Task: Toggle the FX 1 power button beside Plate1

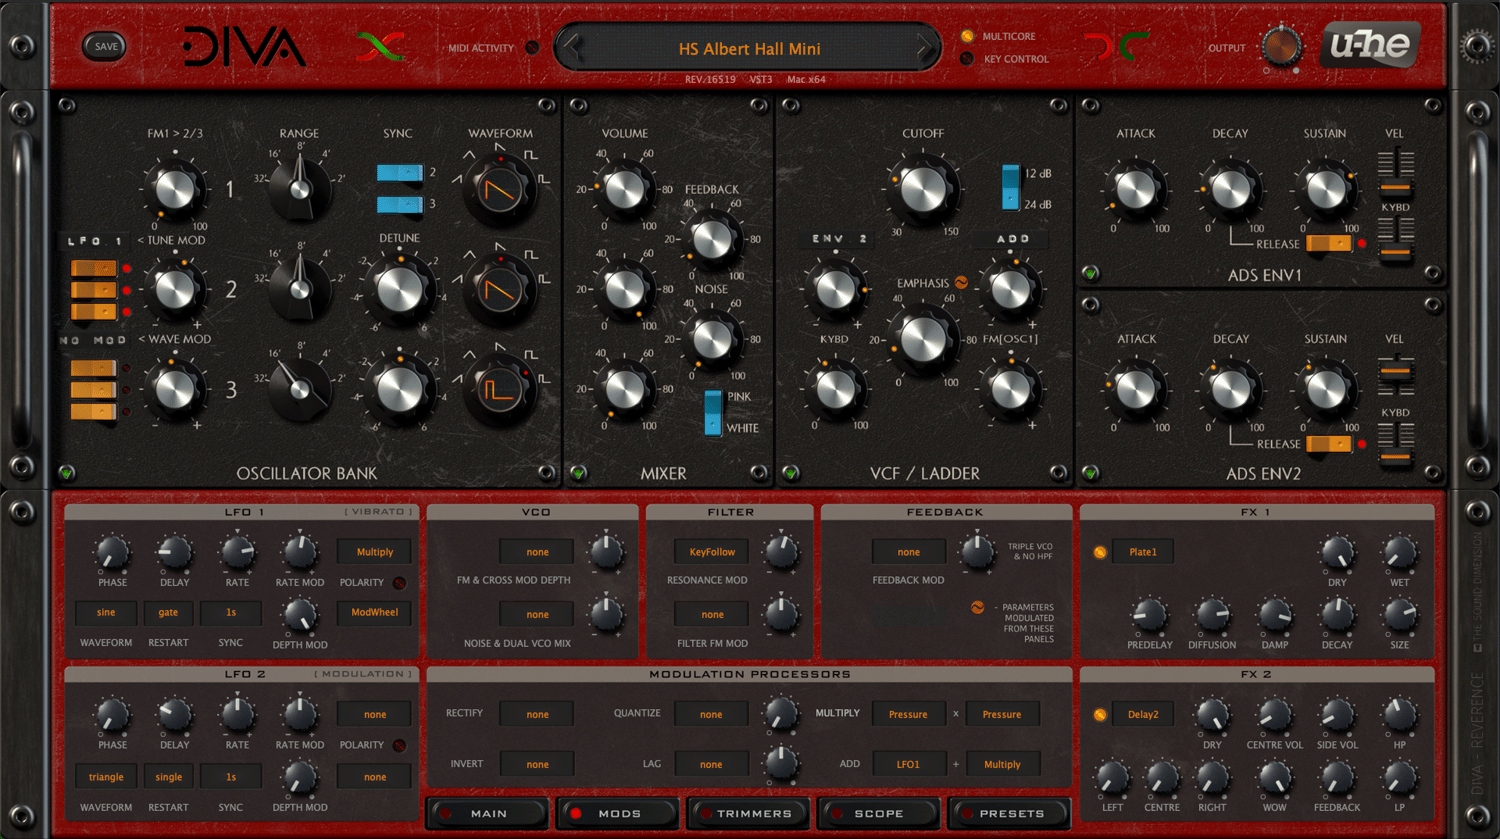Action: click(1100, 552)
